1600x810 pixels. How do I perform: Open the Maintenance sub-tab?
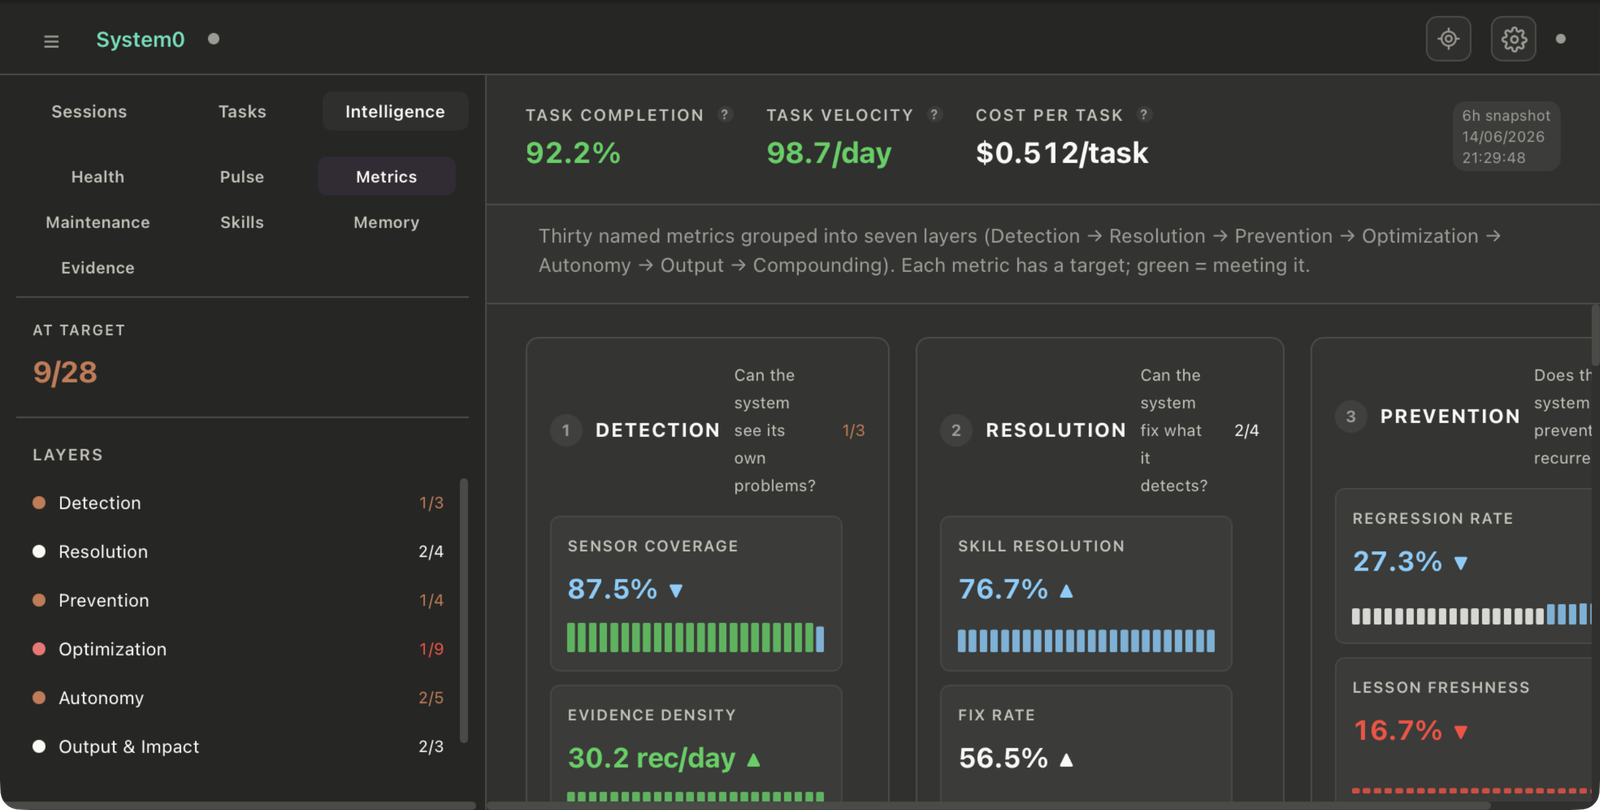tap(98, 222)
